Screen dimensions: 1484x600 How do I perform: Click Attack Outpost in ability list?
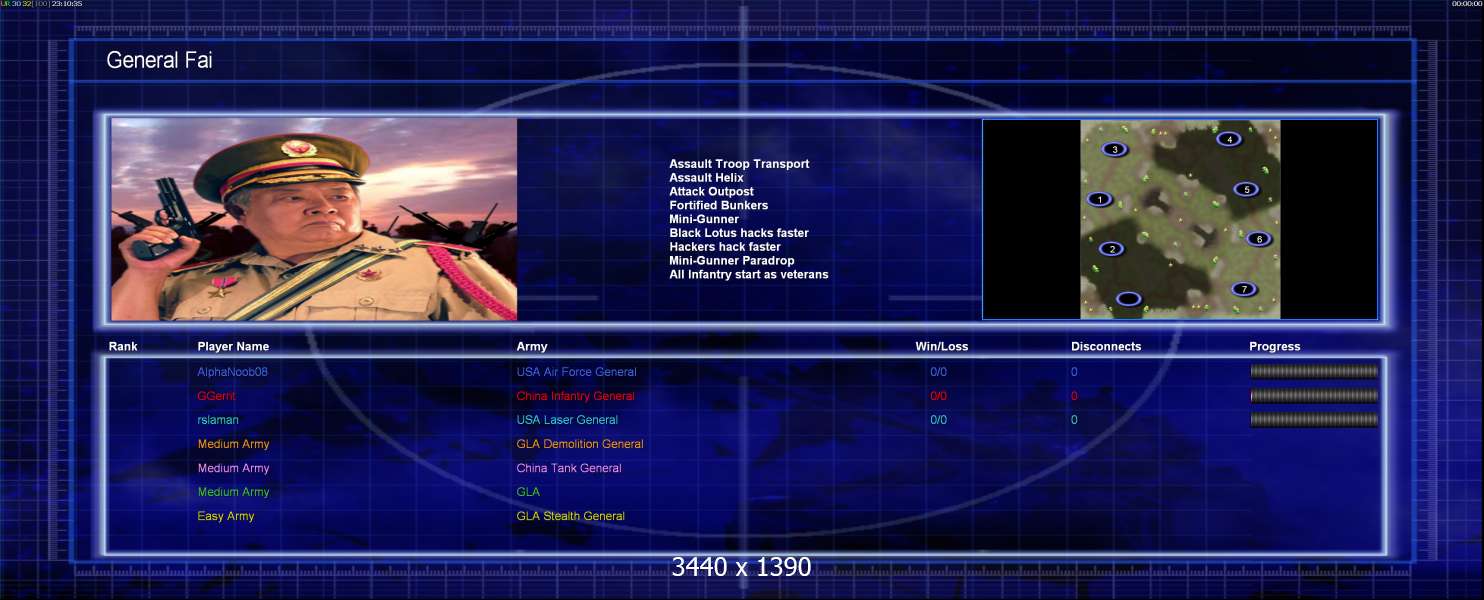point(711,192)
